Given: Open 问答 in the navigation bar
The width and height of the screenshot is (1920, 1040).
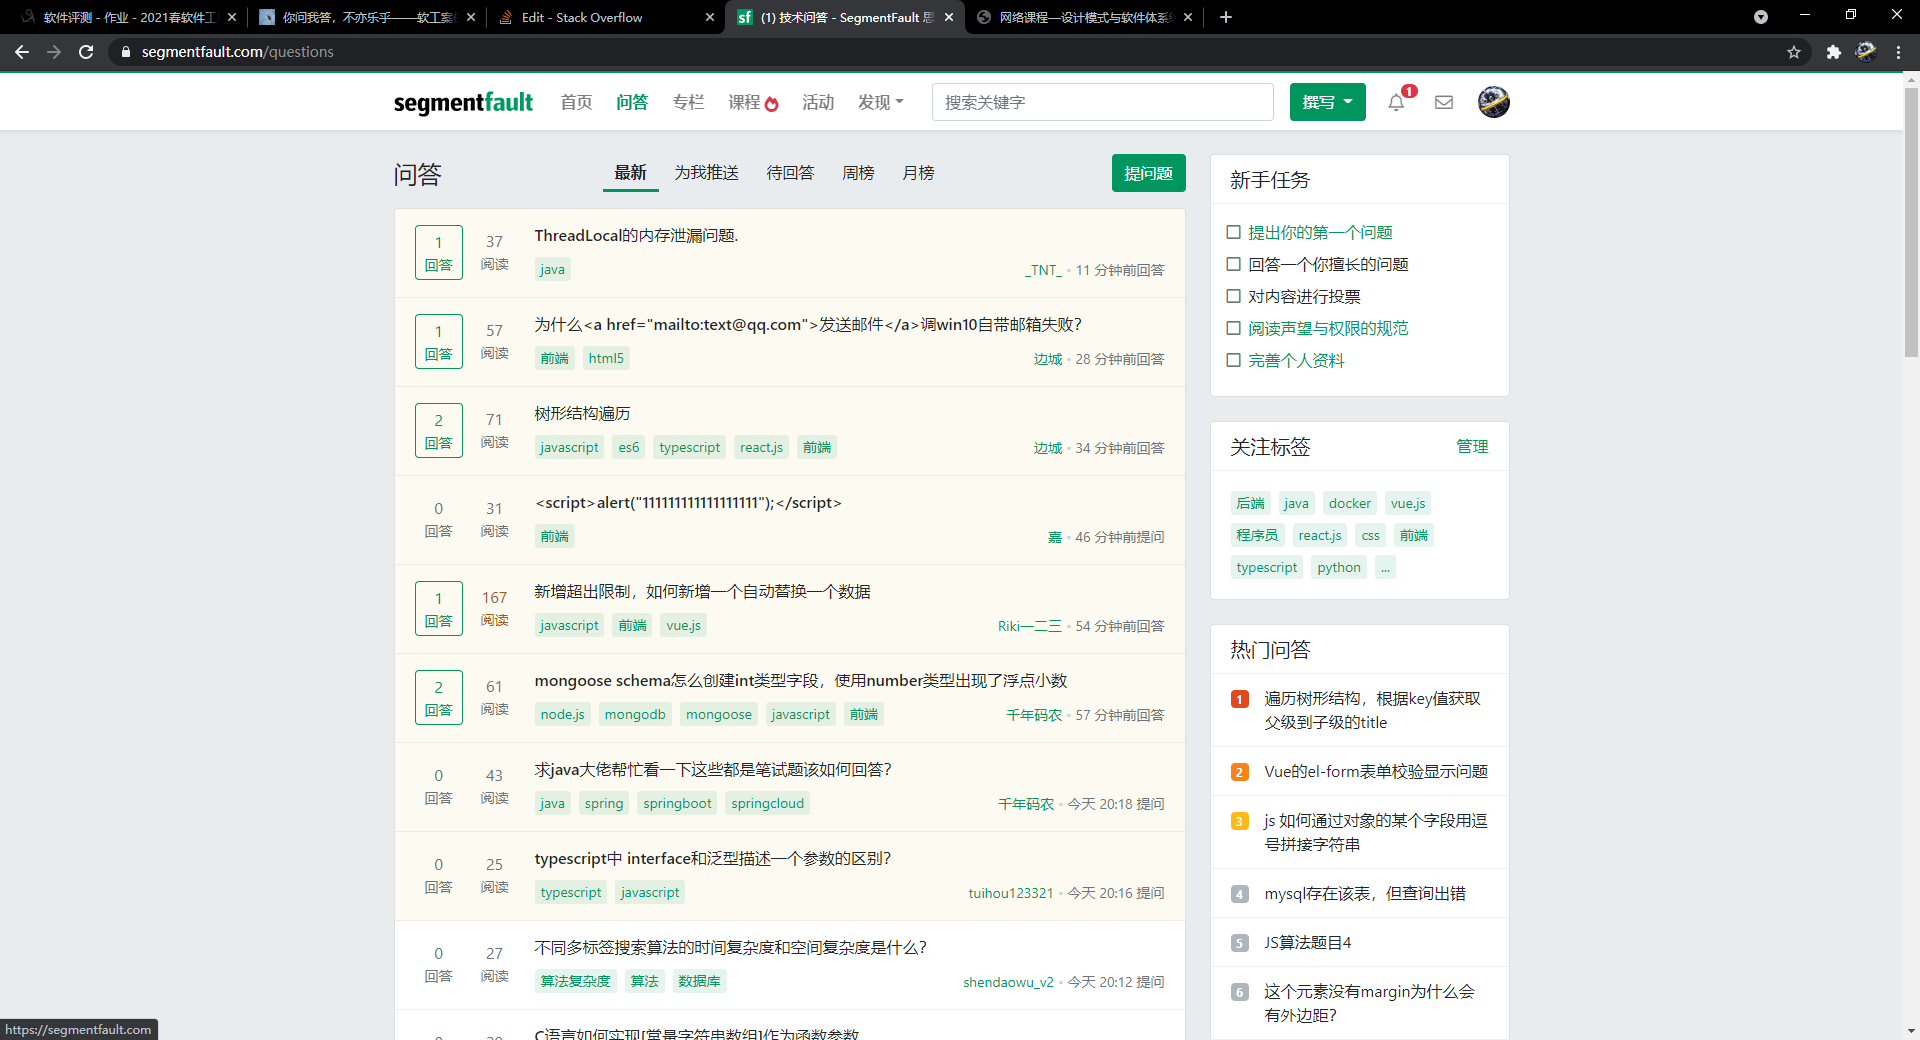Looking at the screenshot, I should click(632, 102).
